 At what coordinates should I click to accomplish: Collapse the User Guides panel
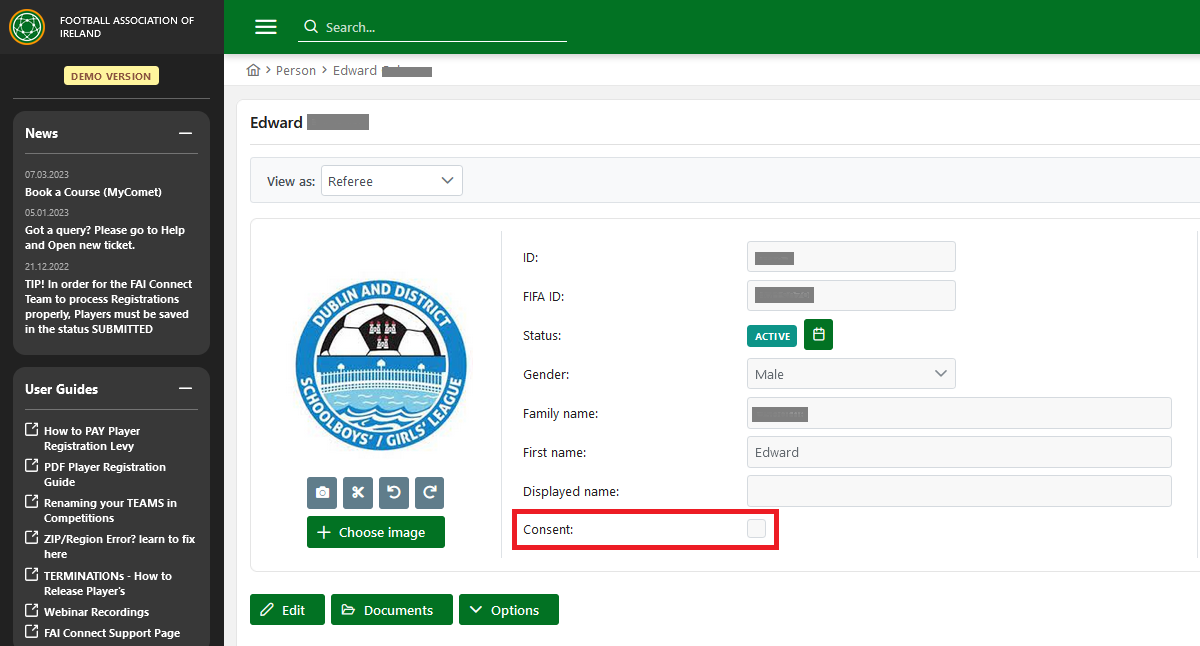click(x=184, y=389)
